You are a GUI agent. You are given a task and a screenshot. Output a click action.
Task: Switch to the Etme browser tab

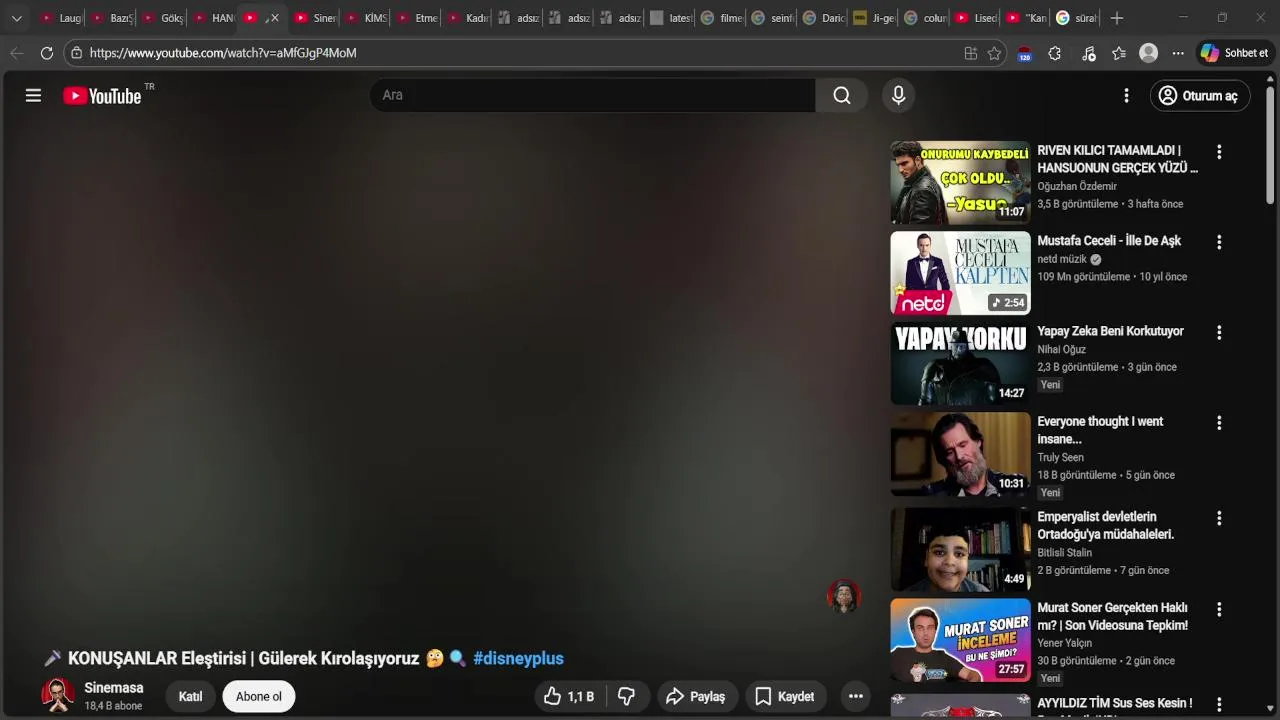point(416,18)
